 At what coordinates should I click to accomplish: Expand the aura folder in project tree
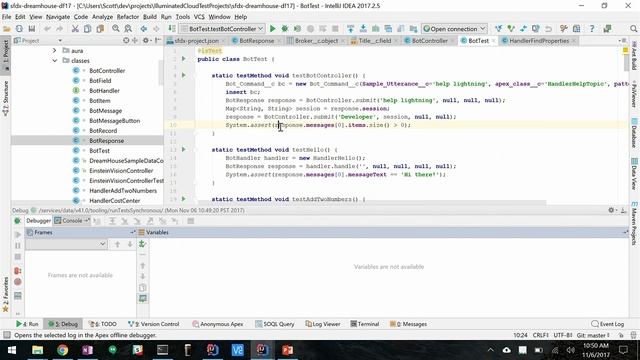[54, 51]
